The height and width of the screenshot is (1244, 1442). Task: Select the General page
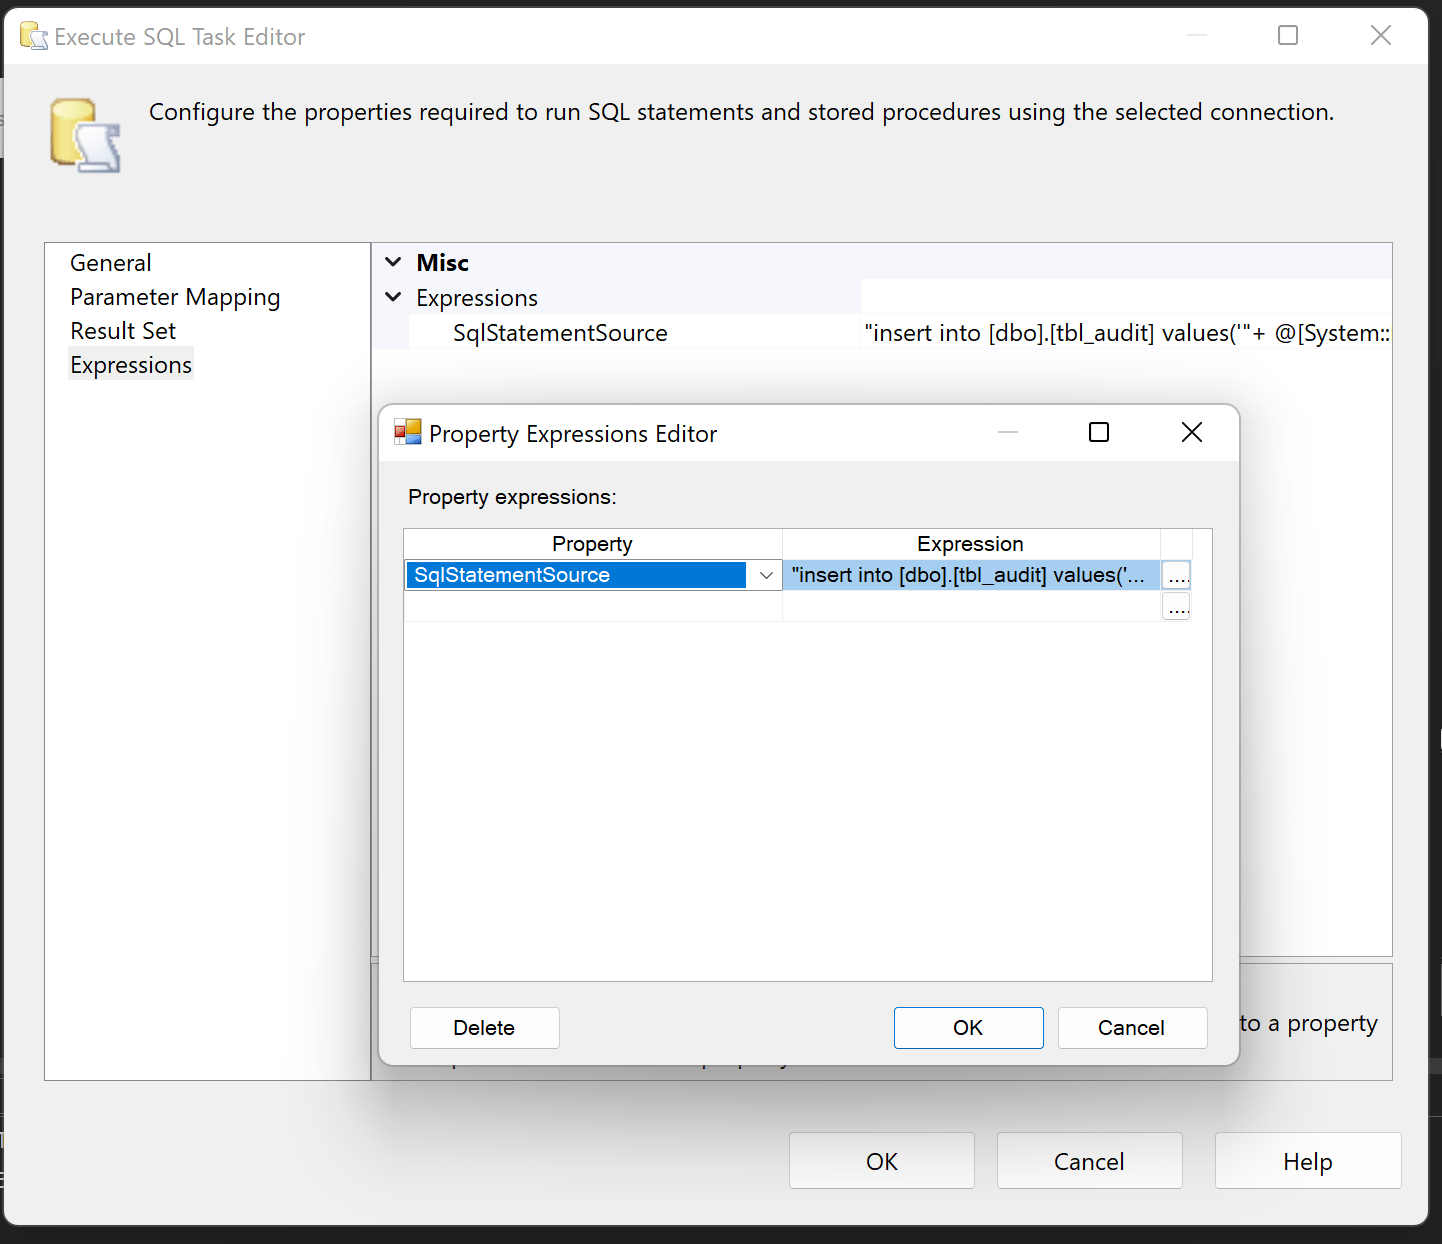pyautogui.click(x=111, y=263)
